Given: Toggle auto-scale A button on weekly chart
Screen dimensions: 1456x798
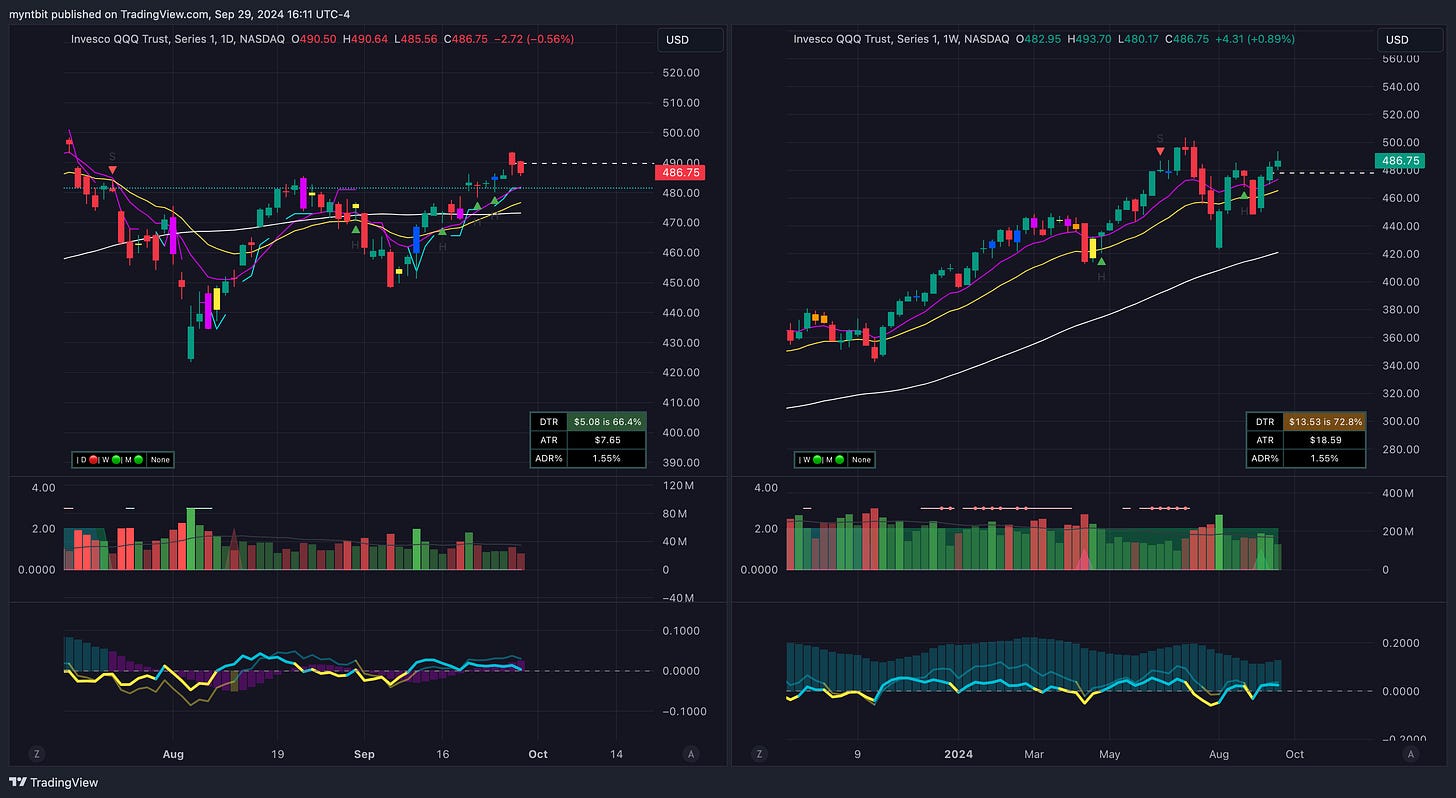Looking at the screenshot, I should [1411, 754].
